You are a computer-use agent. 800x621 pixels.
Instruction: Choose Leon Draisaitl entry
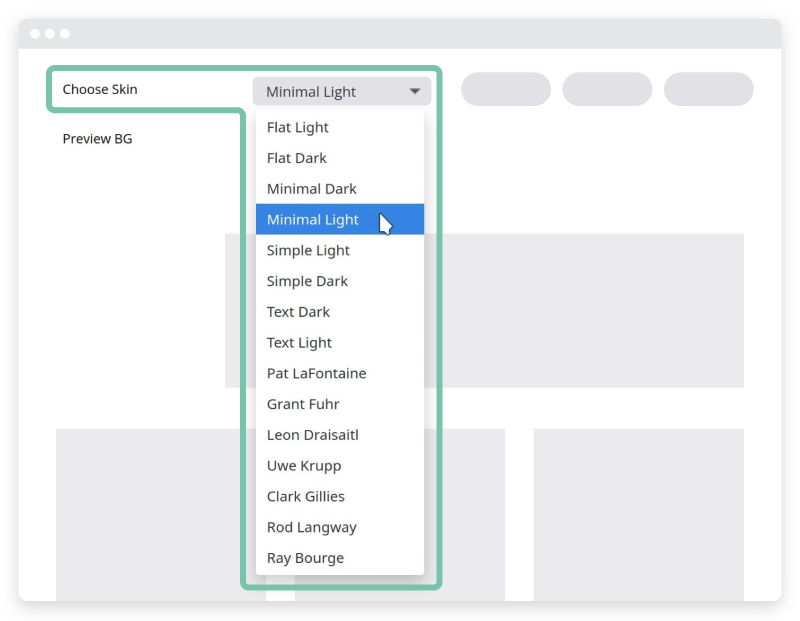pos(340,434)
